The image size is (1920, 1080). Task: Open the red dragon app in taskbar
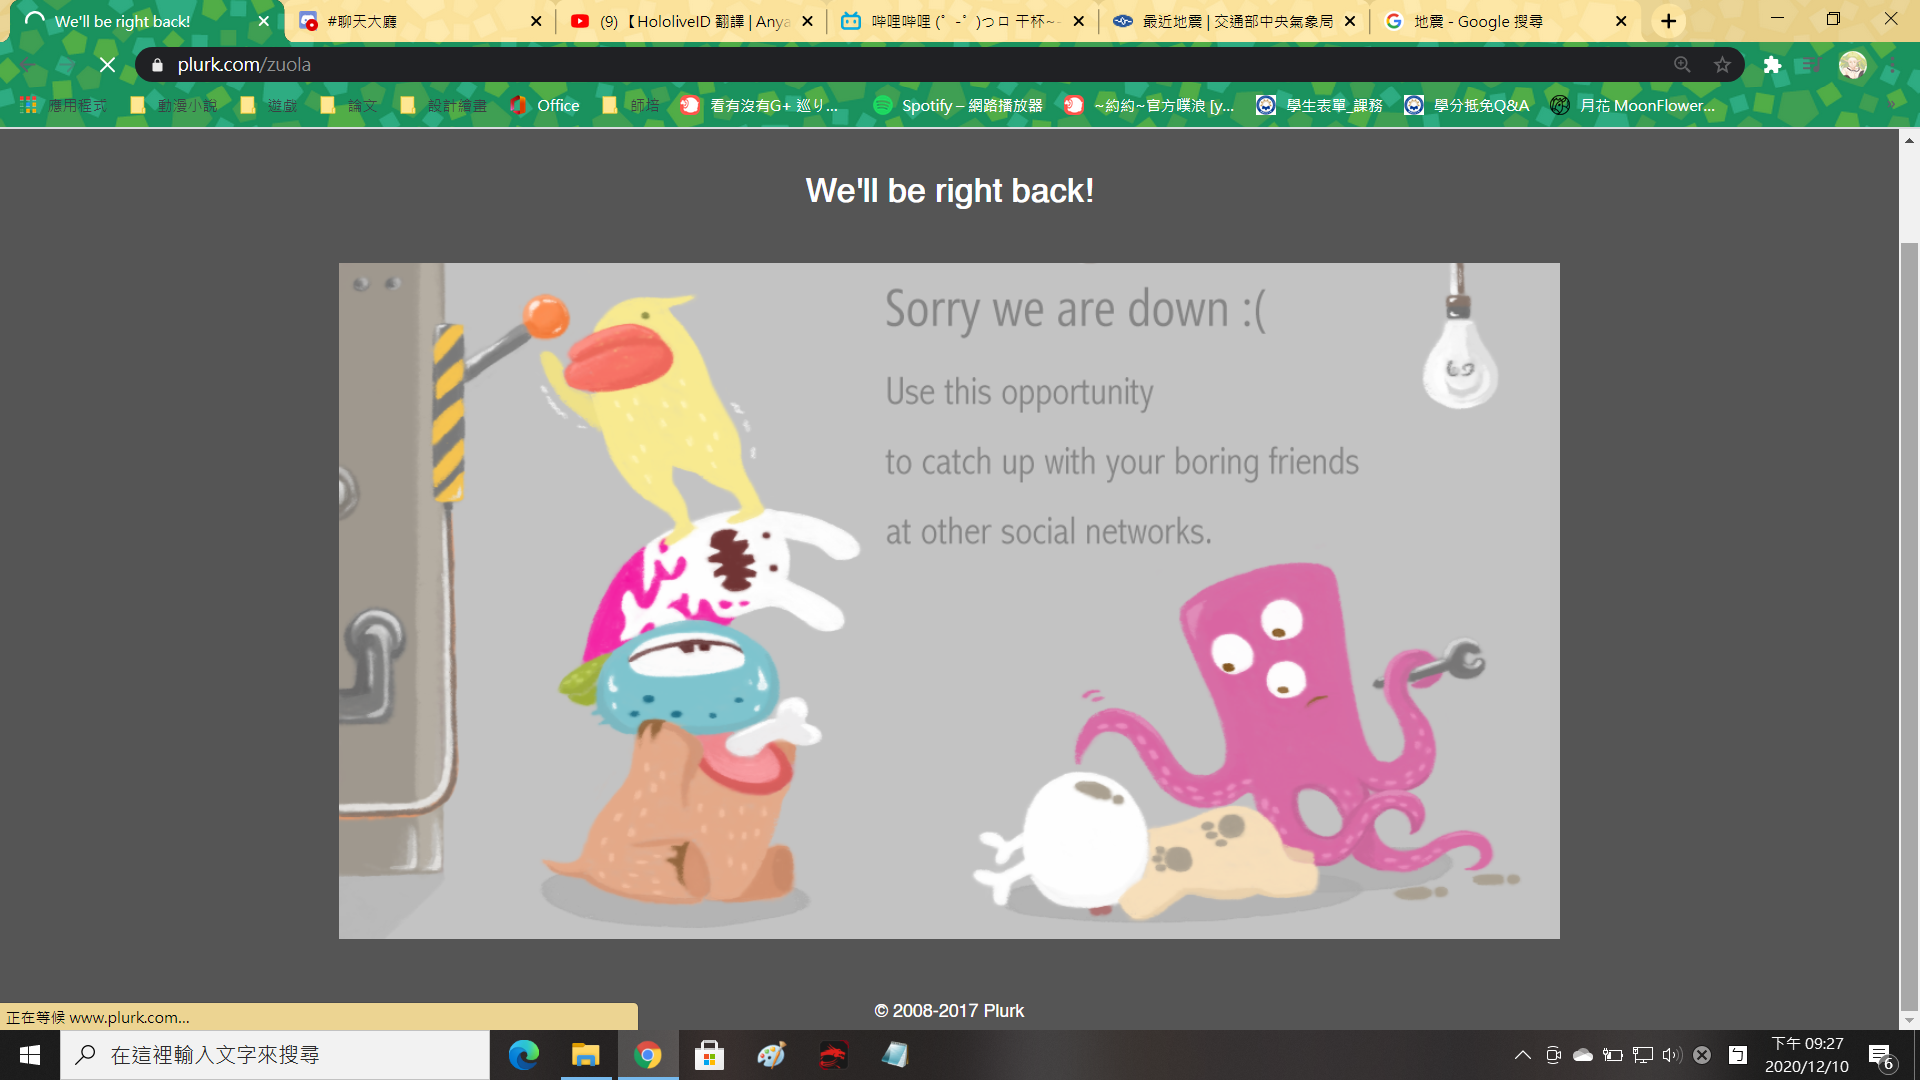(833, 1055)
